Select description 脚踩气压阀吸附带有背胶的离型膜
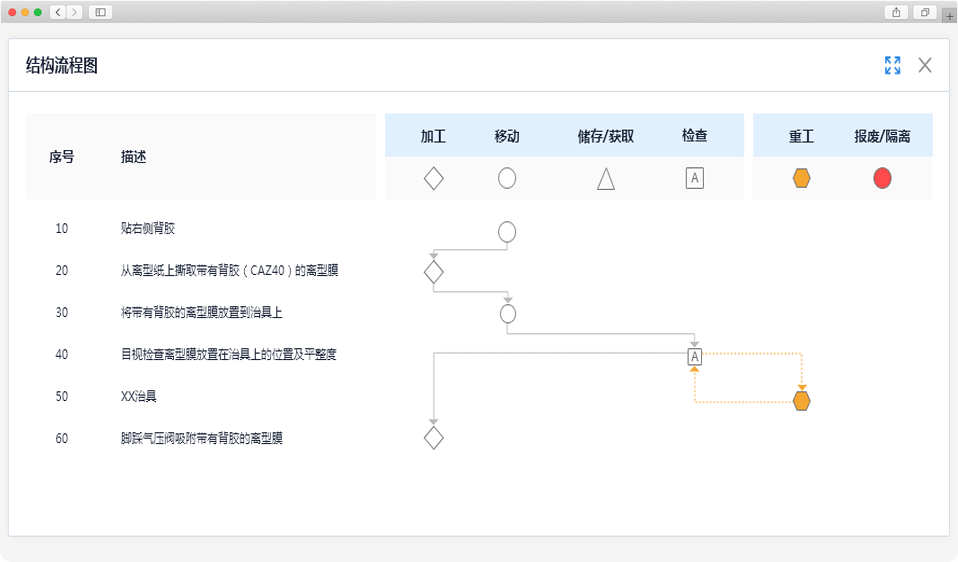958x562 pixels. click(x=202, y=439)
